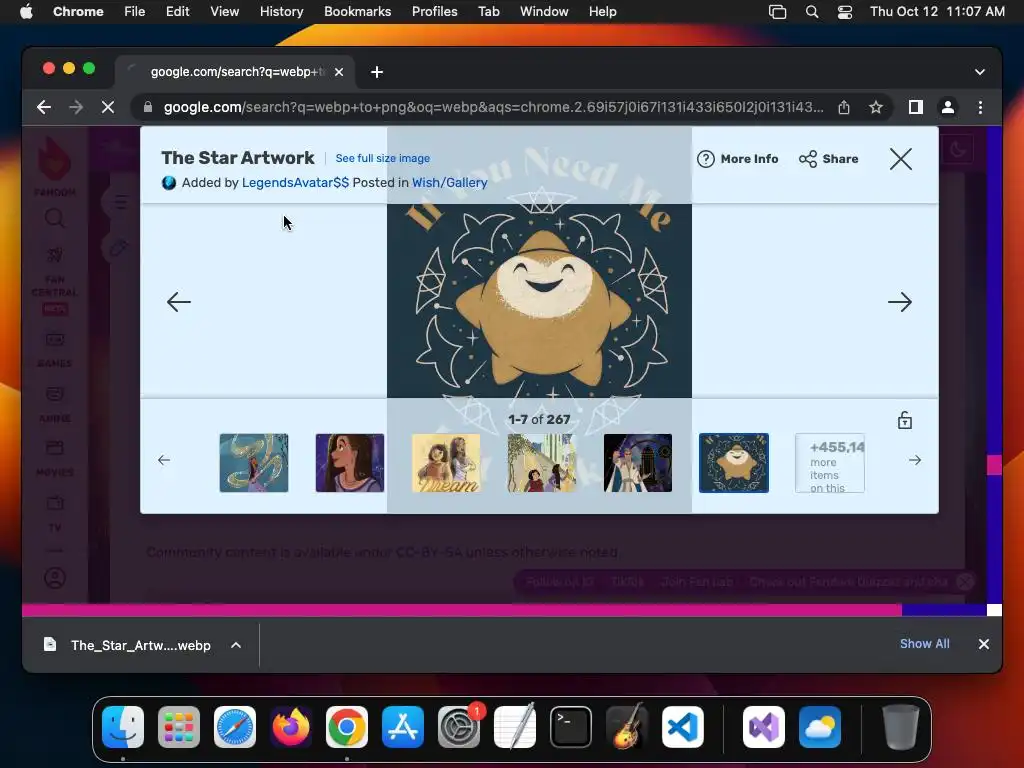The image size is (1024, 768).
Task: Select the Dream artwork thumbnail
Action: pos(446,463)
